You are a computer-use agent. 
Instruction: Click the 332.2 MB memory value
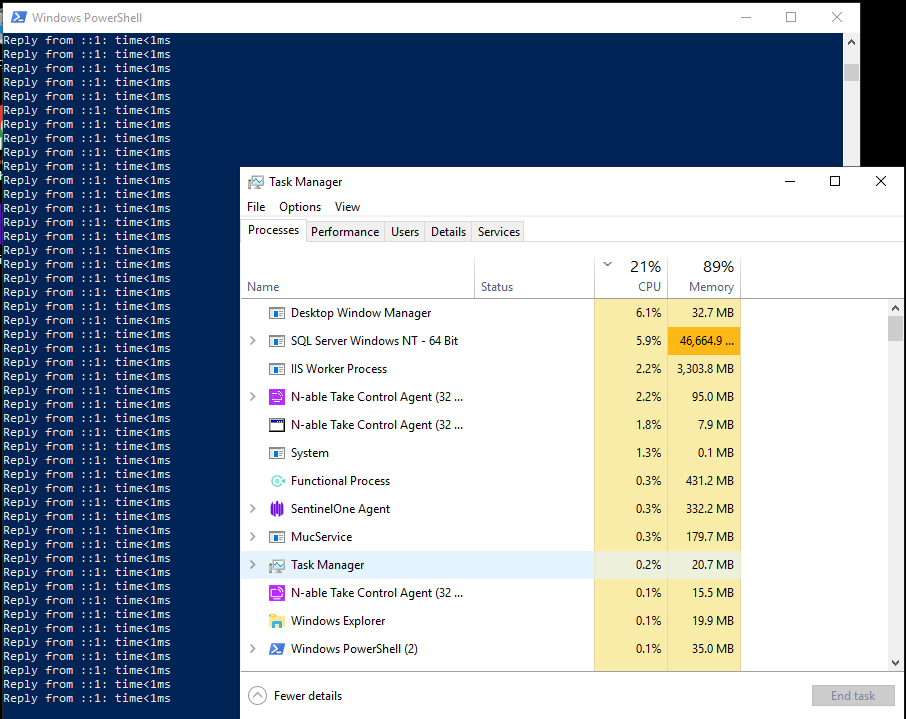tap(710, 509)
